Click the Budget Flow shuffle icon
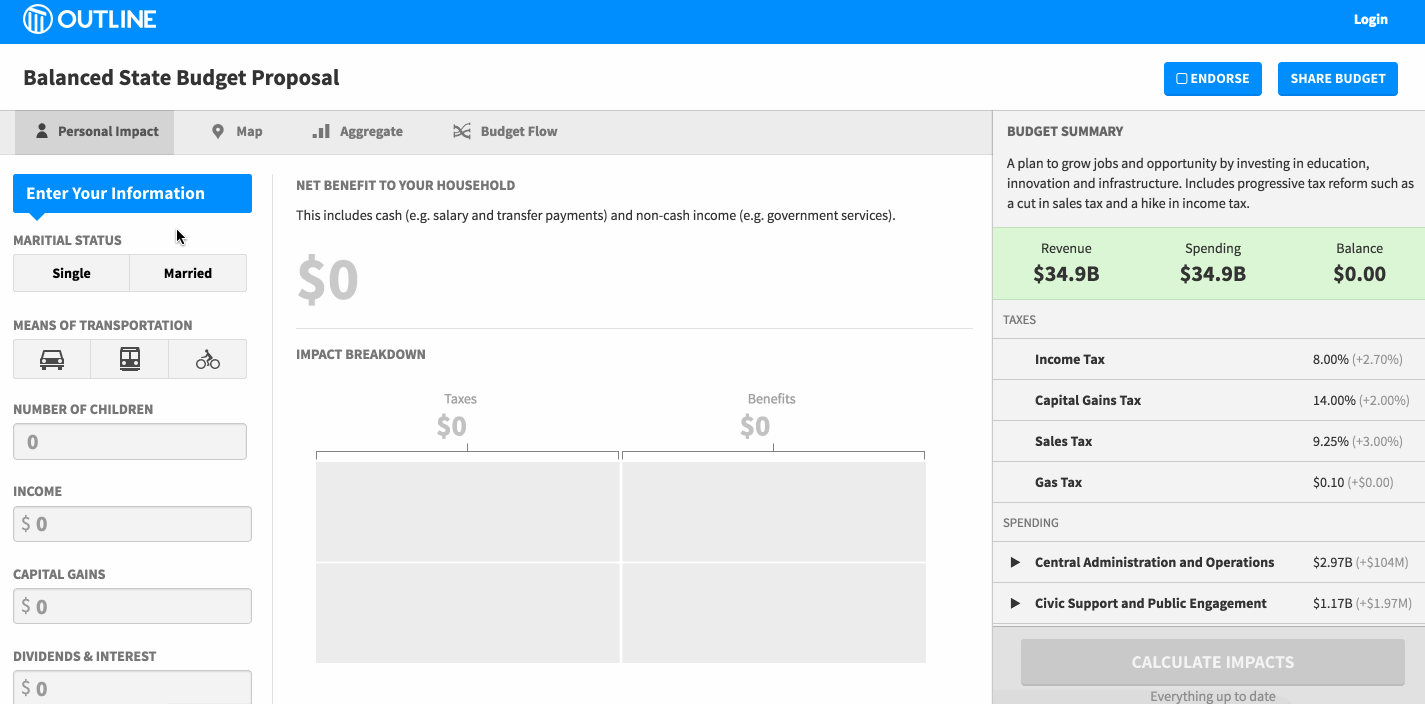Image resolution: width=1425 pixels, height=704 pixels. 461,131
